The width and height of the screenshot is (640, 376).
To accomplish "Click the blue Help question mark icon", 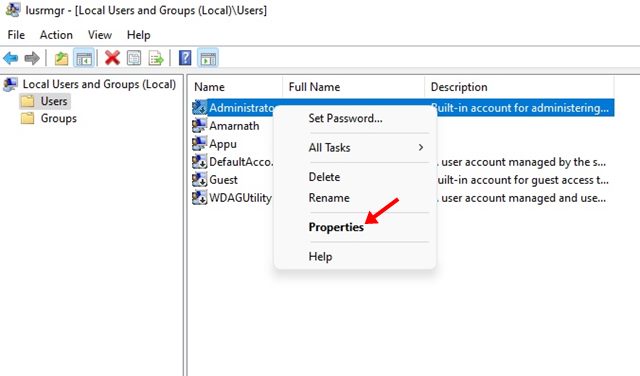I will coord(185,58).
